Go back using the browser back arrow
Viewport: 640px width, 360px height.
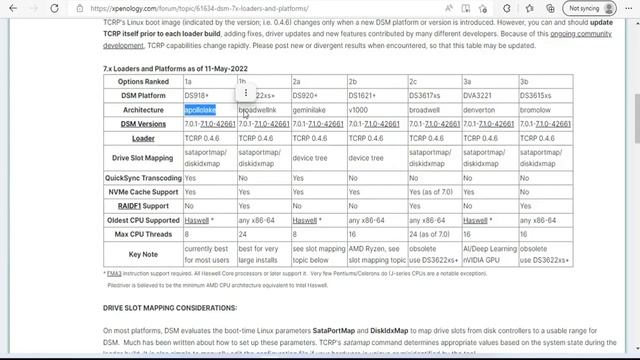click(x=13, y=8)
